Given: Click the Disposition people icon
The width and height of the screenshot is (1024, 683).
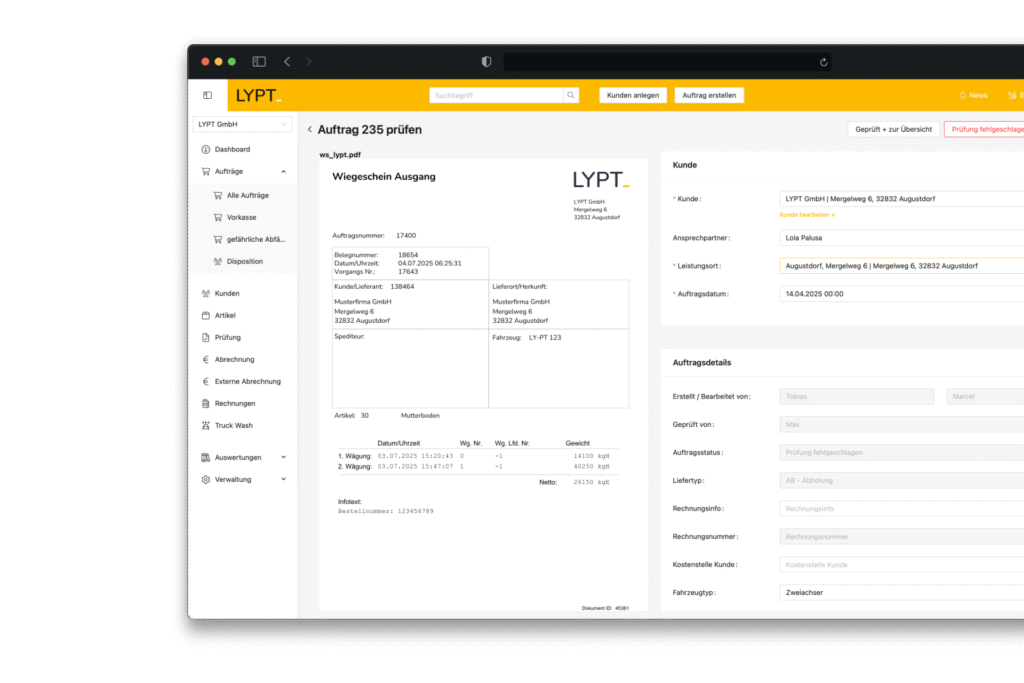Looking at the screenshot, I should coord(217,261).
